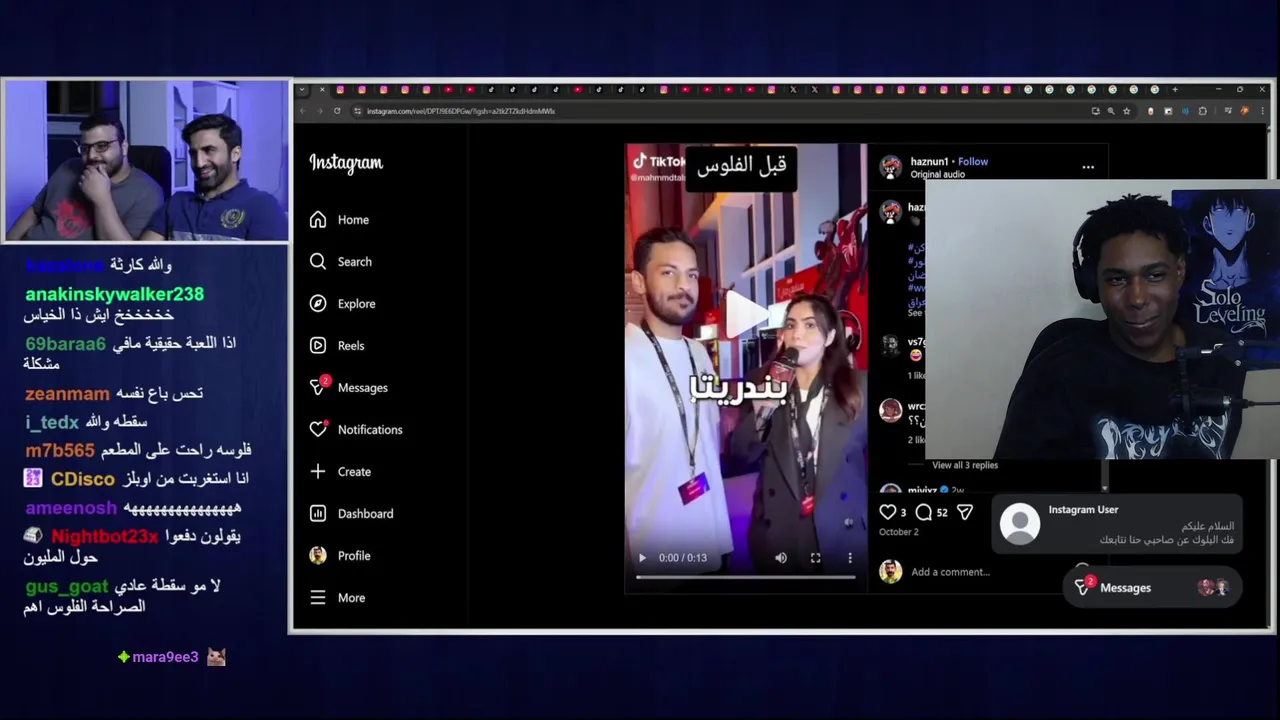Click chat username CDisco
Viewport: 1280px width, 720px height.
pos(83,479)
